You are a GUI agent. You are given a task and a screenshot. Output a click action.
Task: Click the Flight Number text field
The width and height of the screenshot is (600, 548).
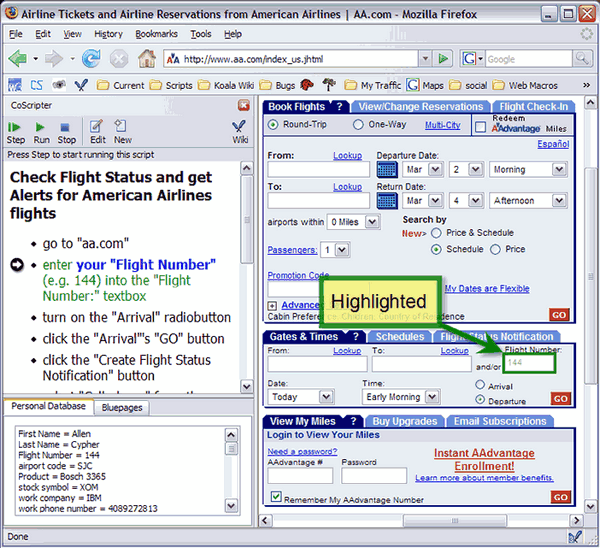[529, 362]
